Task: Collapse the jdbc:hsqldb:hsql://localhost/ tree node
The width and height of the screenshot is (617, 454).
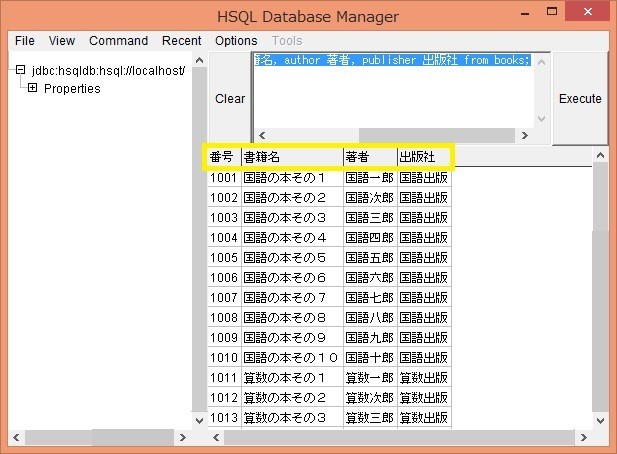Action: pos(20,70)
